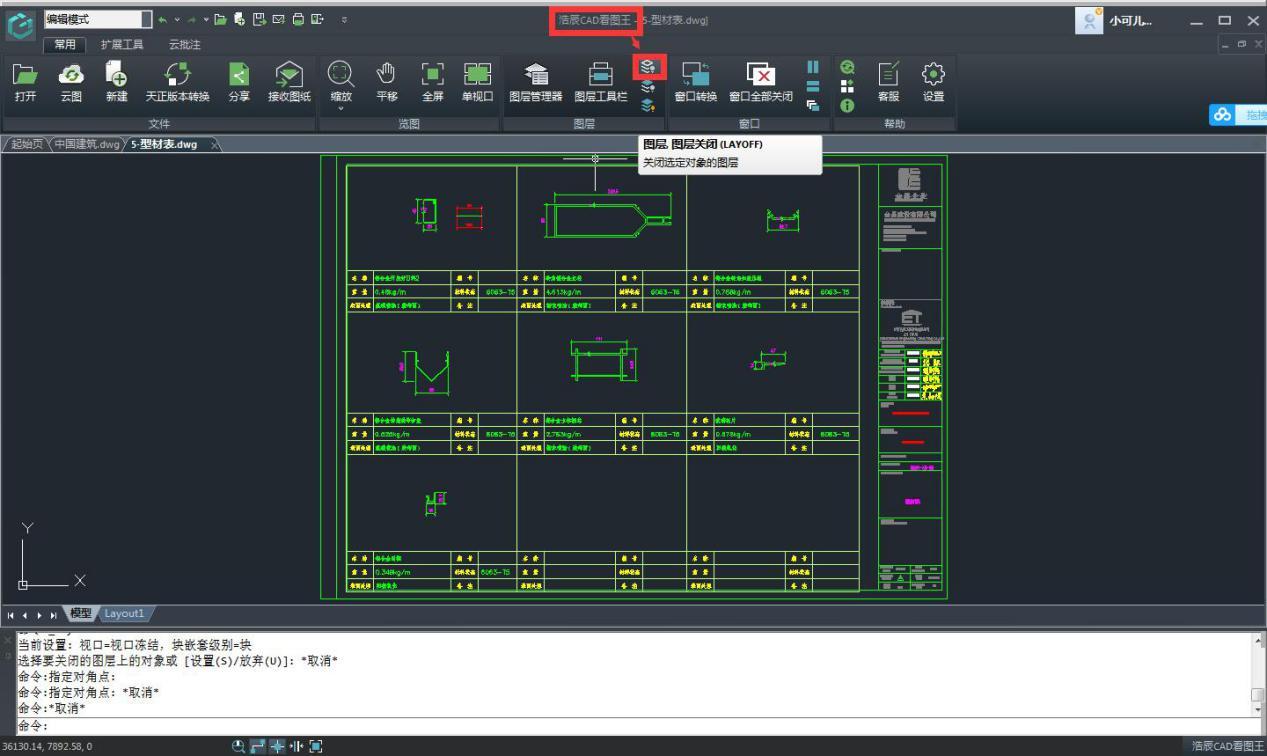Image resolution: width=1267 pixels, height=756 pixels.
Task: Go to last layout tab arrow
Action: (x=53, y=614)
